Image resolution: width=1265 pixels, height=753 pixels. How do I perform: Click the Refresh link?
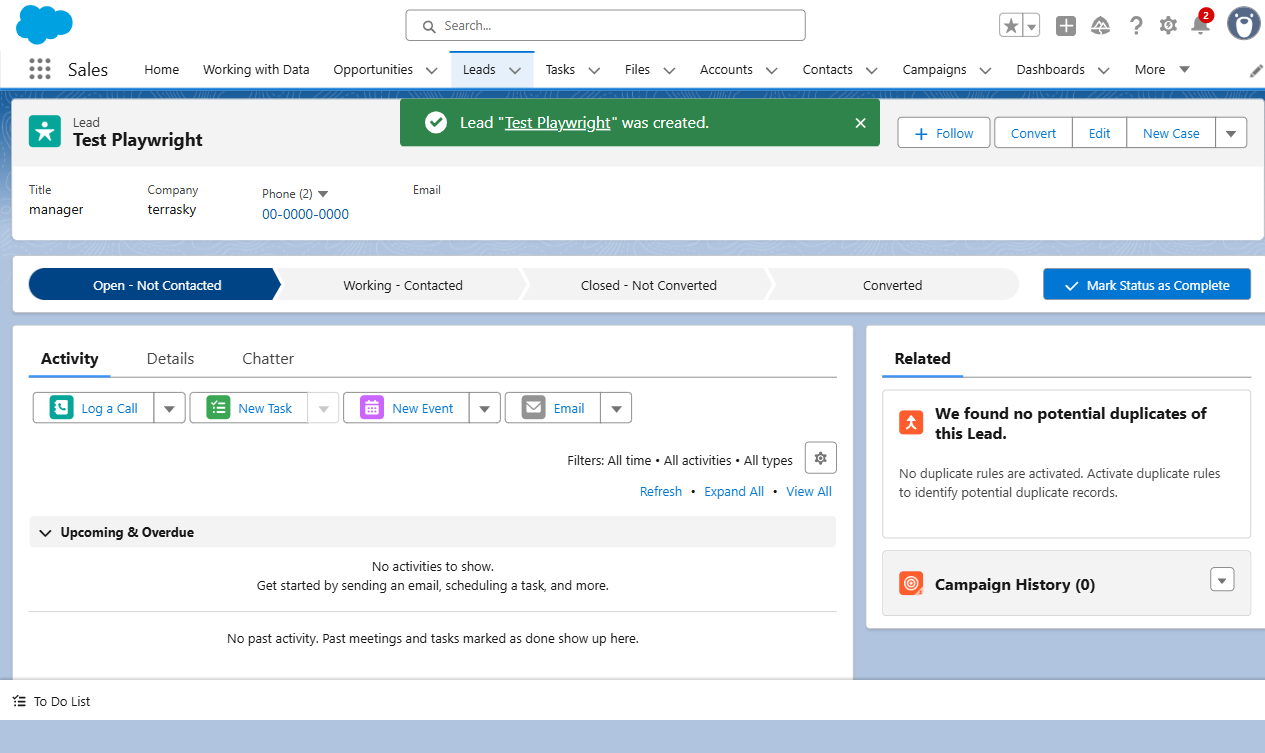tap(661, 492)
